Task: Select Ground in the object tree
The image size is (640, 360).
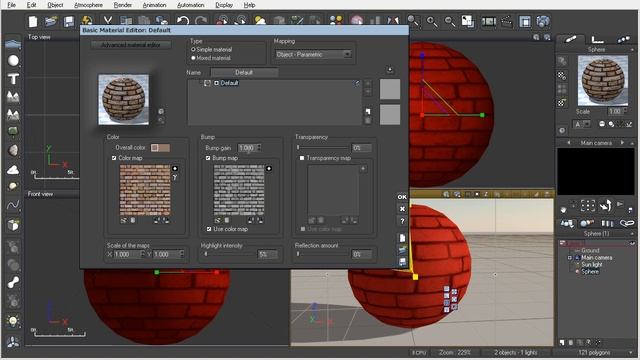Action: 590,251
